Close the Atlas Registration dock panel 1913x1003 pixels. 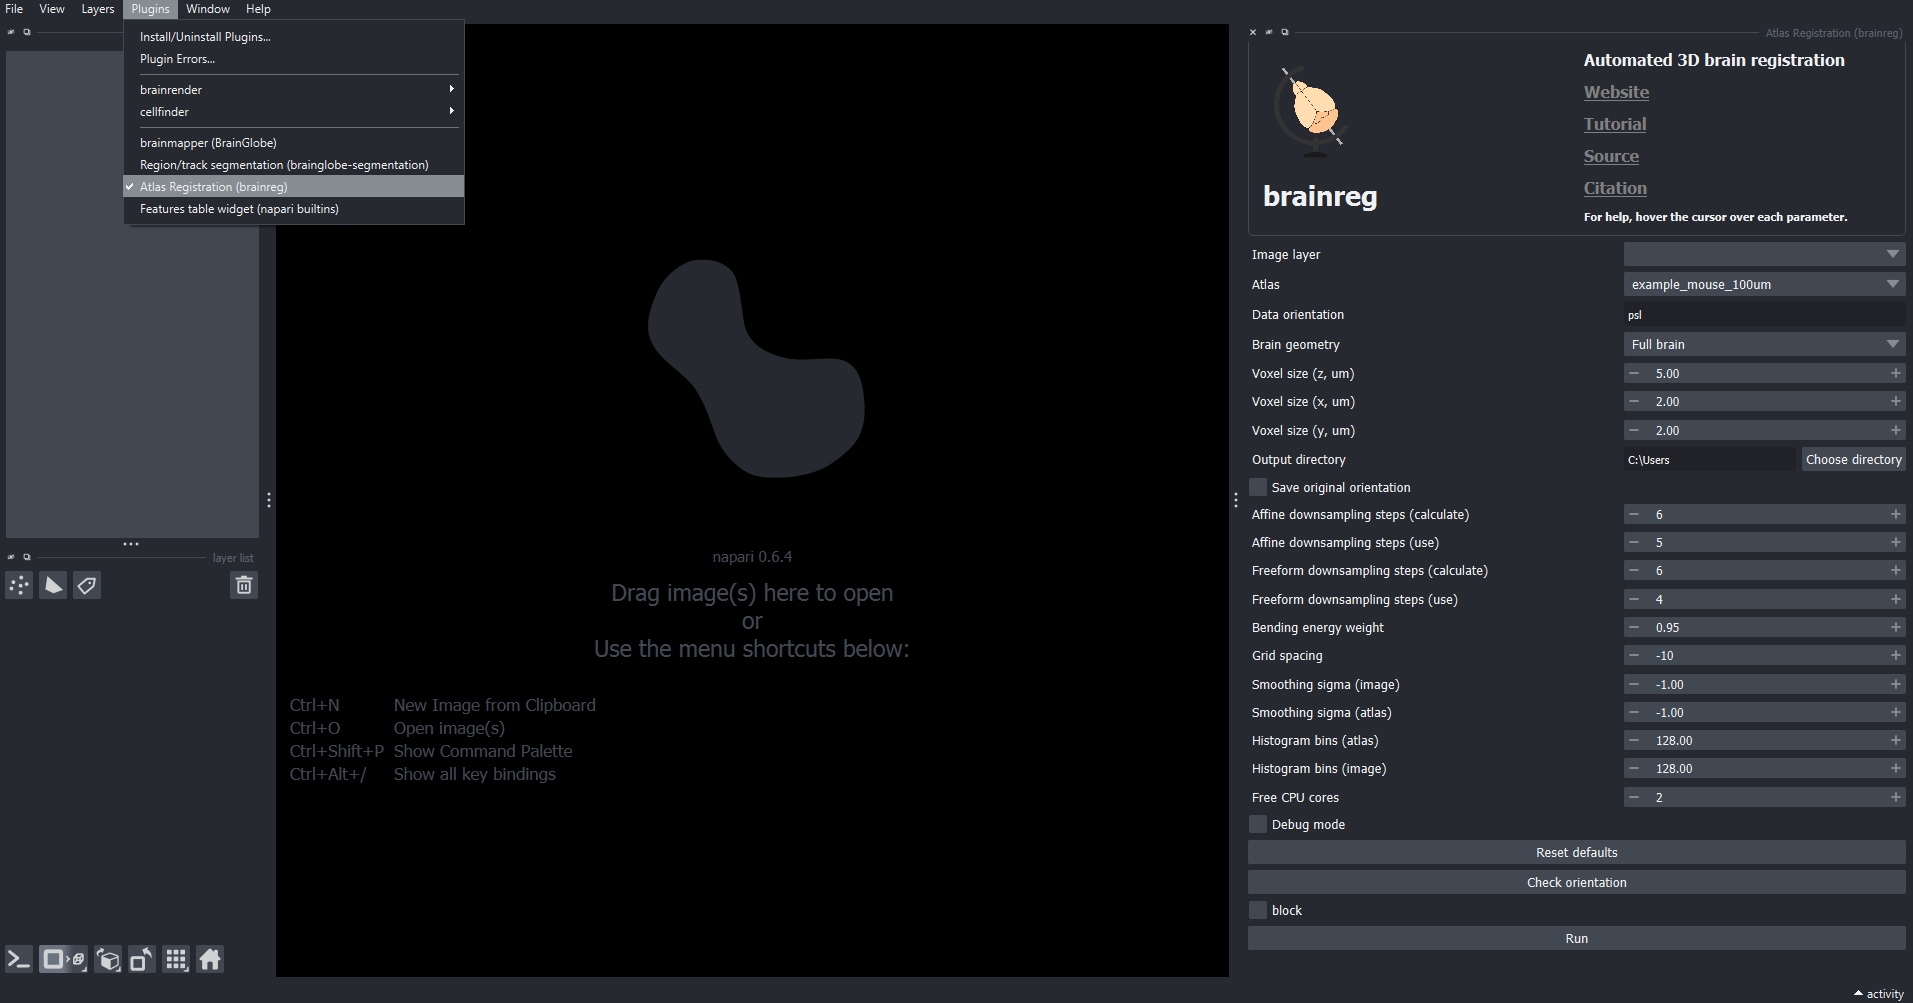[x=1253, y=33]
